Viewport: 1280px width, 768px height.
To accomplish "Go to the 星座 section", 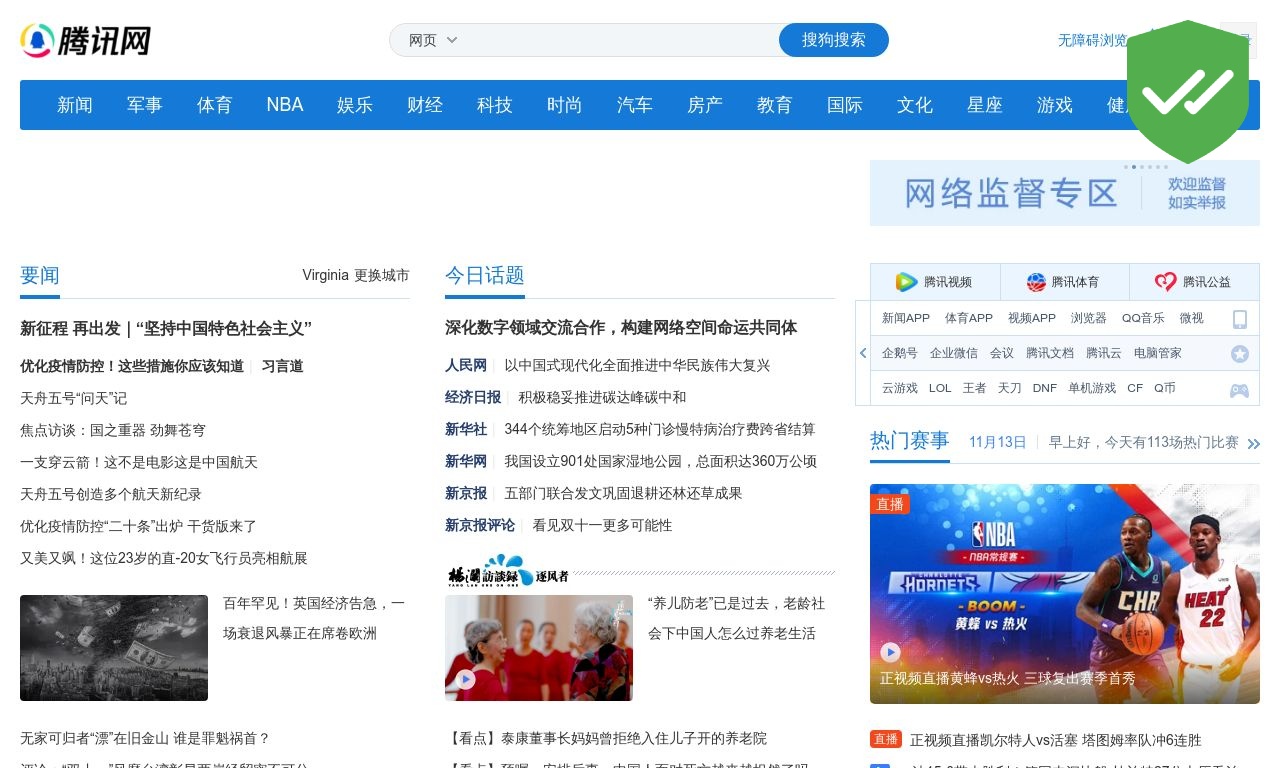I will [985, 105].
